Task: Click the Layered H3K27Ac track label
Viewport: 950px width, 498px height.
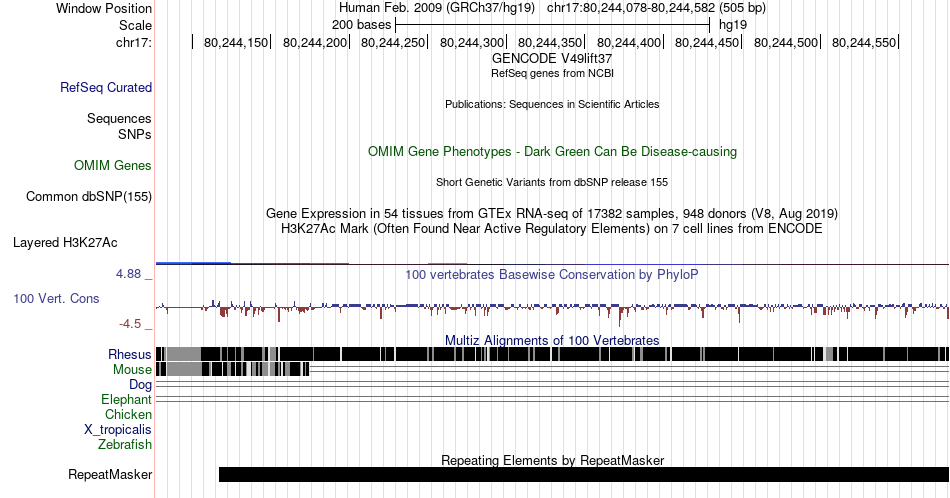Action: (65, 242)
